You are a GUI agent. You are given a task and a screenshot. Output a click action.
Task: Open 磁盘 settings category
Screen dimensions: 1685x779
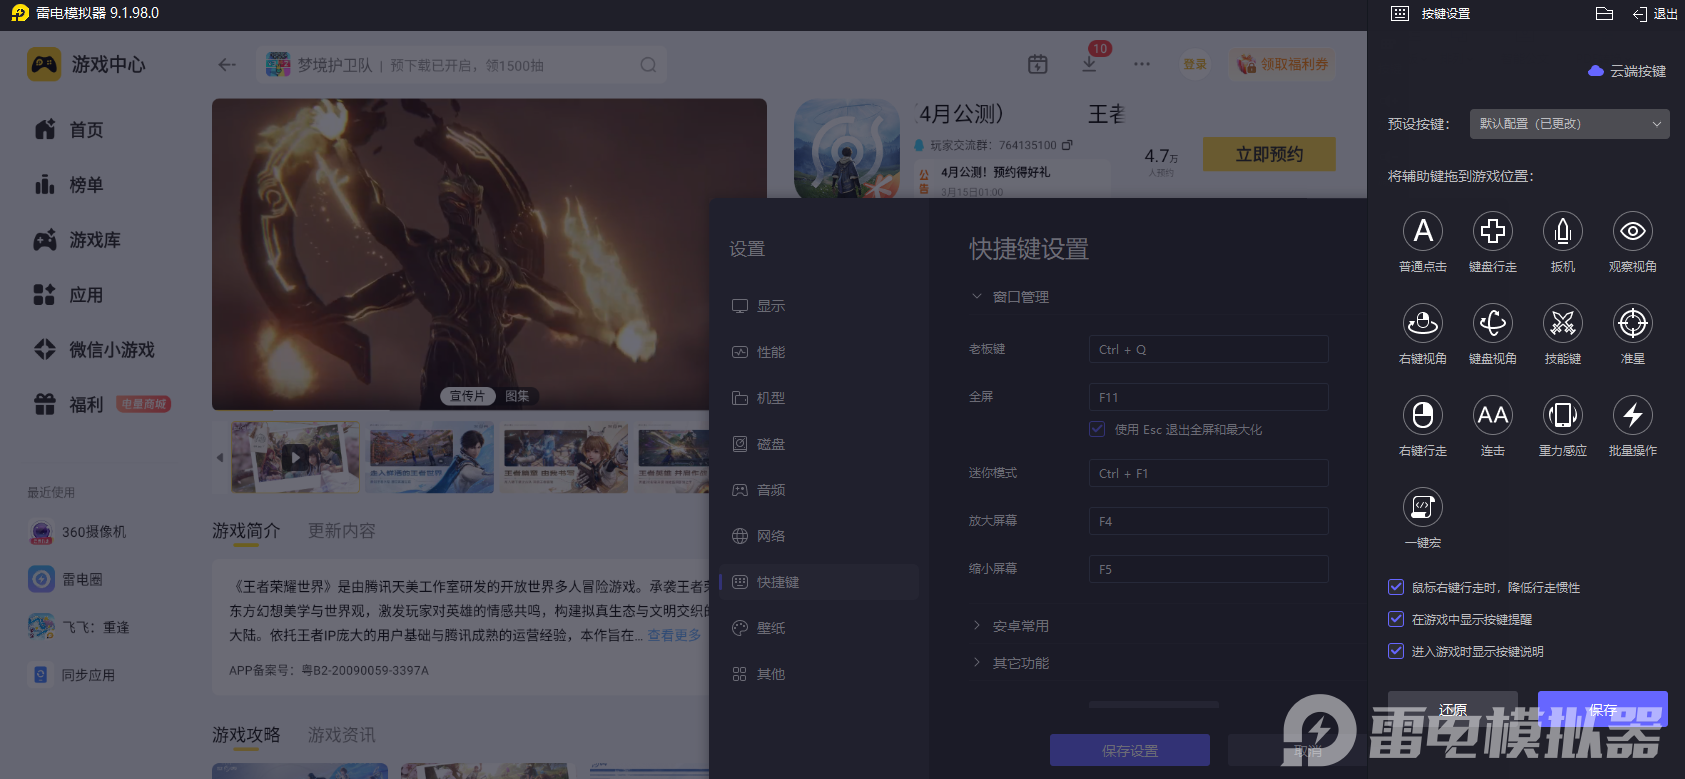[x=819, y=444]
